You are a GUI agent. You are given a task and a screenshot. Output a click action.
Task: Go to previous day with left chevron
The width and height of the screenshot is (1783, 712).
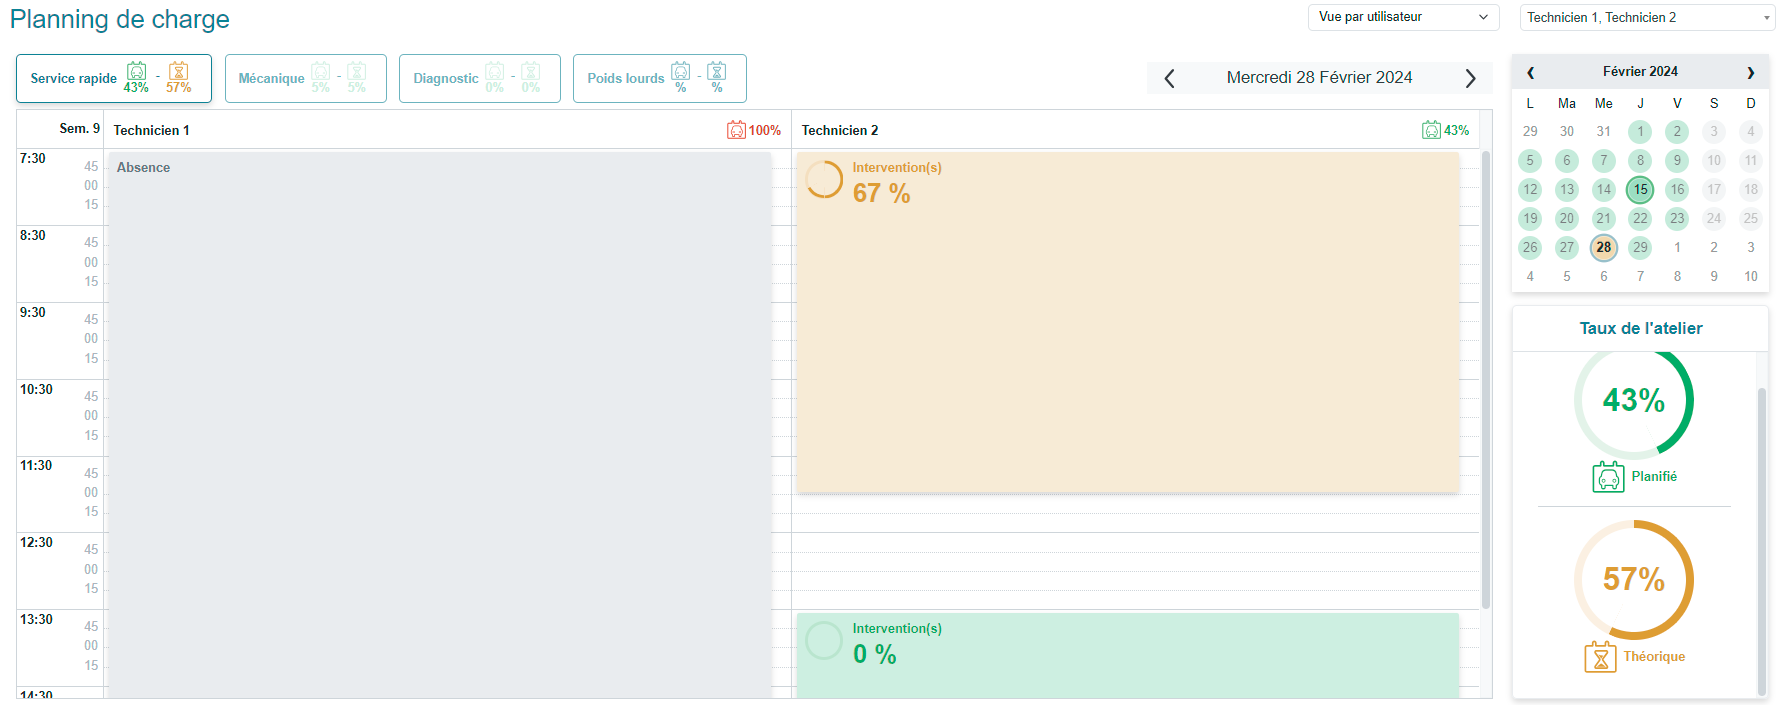1169,78
